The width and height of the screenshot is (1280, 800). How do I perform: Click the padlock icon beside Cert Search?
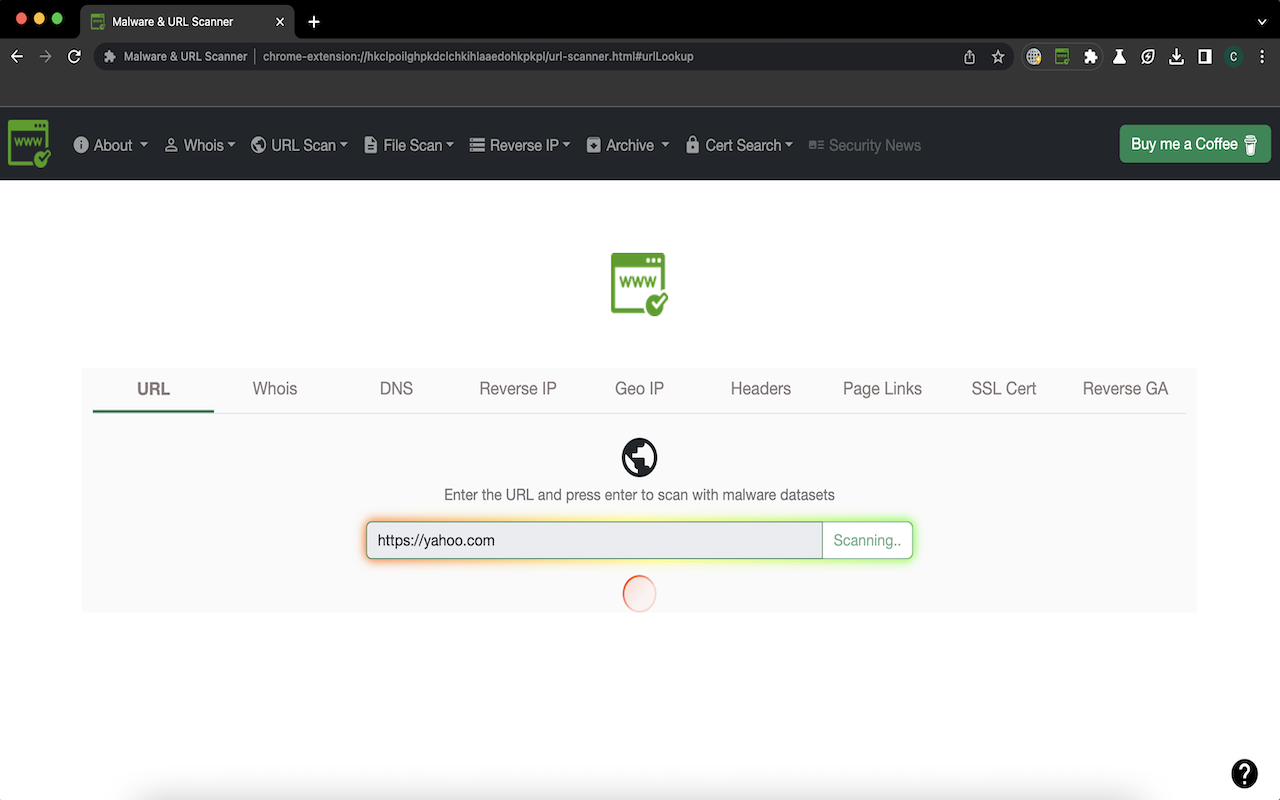pos(693,145)
